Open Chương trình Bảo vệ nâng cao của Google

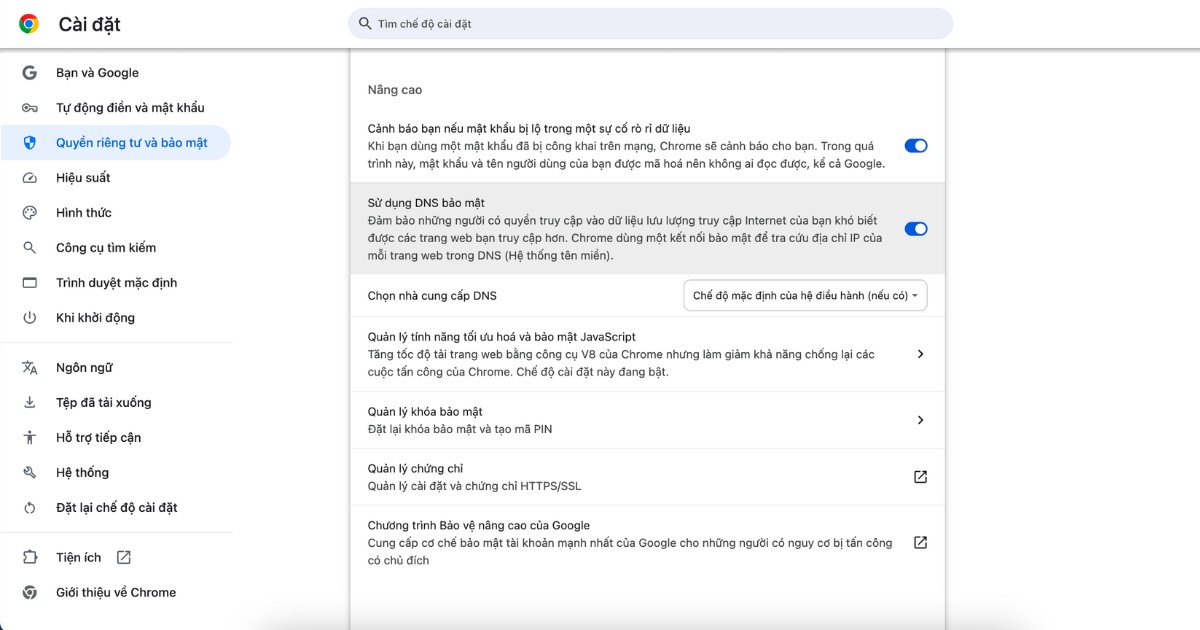click(x=920, y=542)
